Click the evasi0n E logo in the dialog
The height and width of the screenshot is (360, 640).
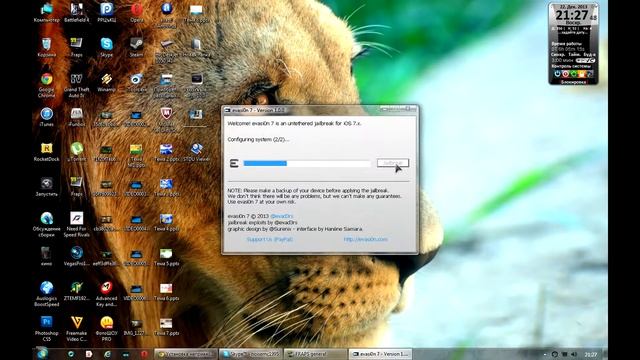point(234,163)
